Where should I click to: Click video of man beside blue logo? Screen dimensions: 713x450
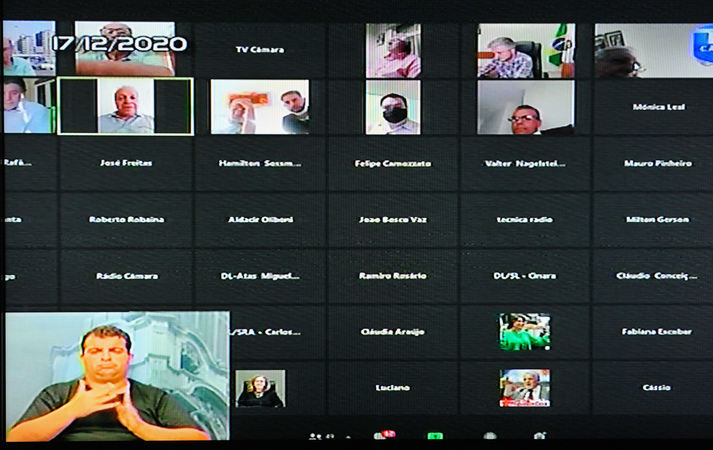tap(654, 50)
